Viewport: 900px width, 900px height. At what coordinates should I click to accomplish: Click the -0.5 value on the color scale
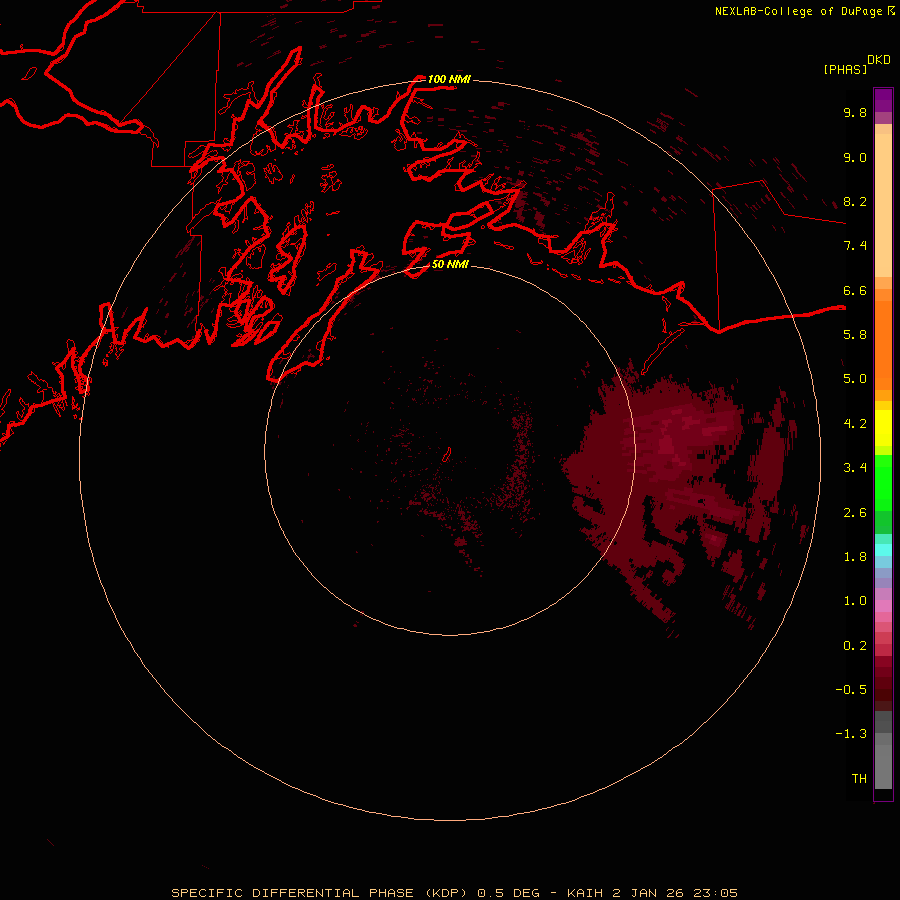[851, 689]
